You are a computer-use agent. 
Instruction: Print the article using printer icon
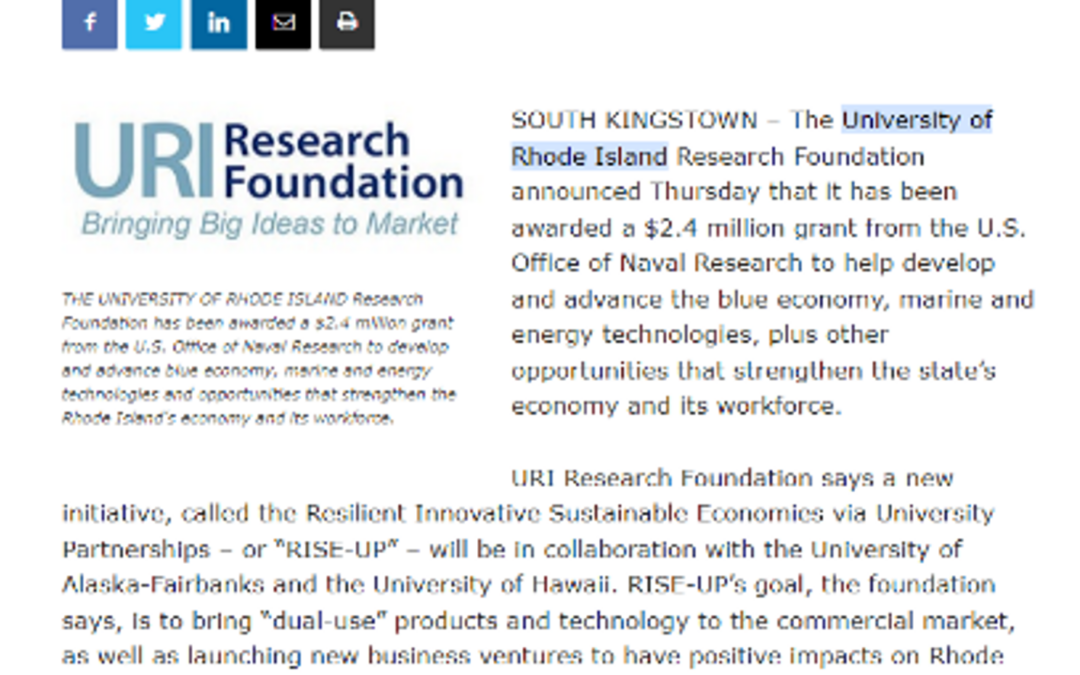347,23
